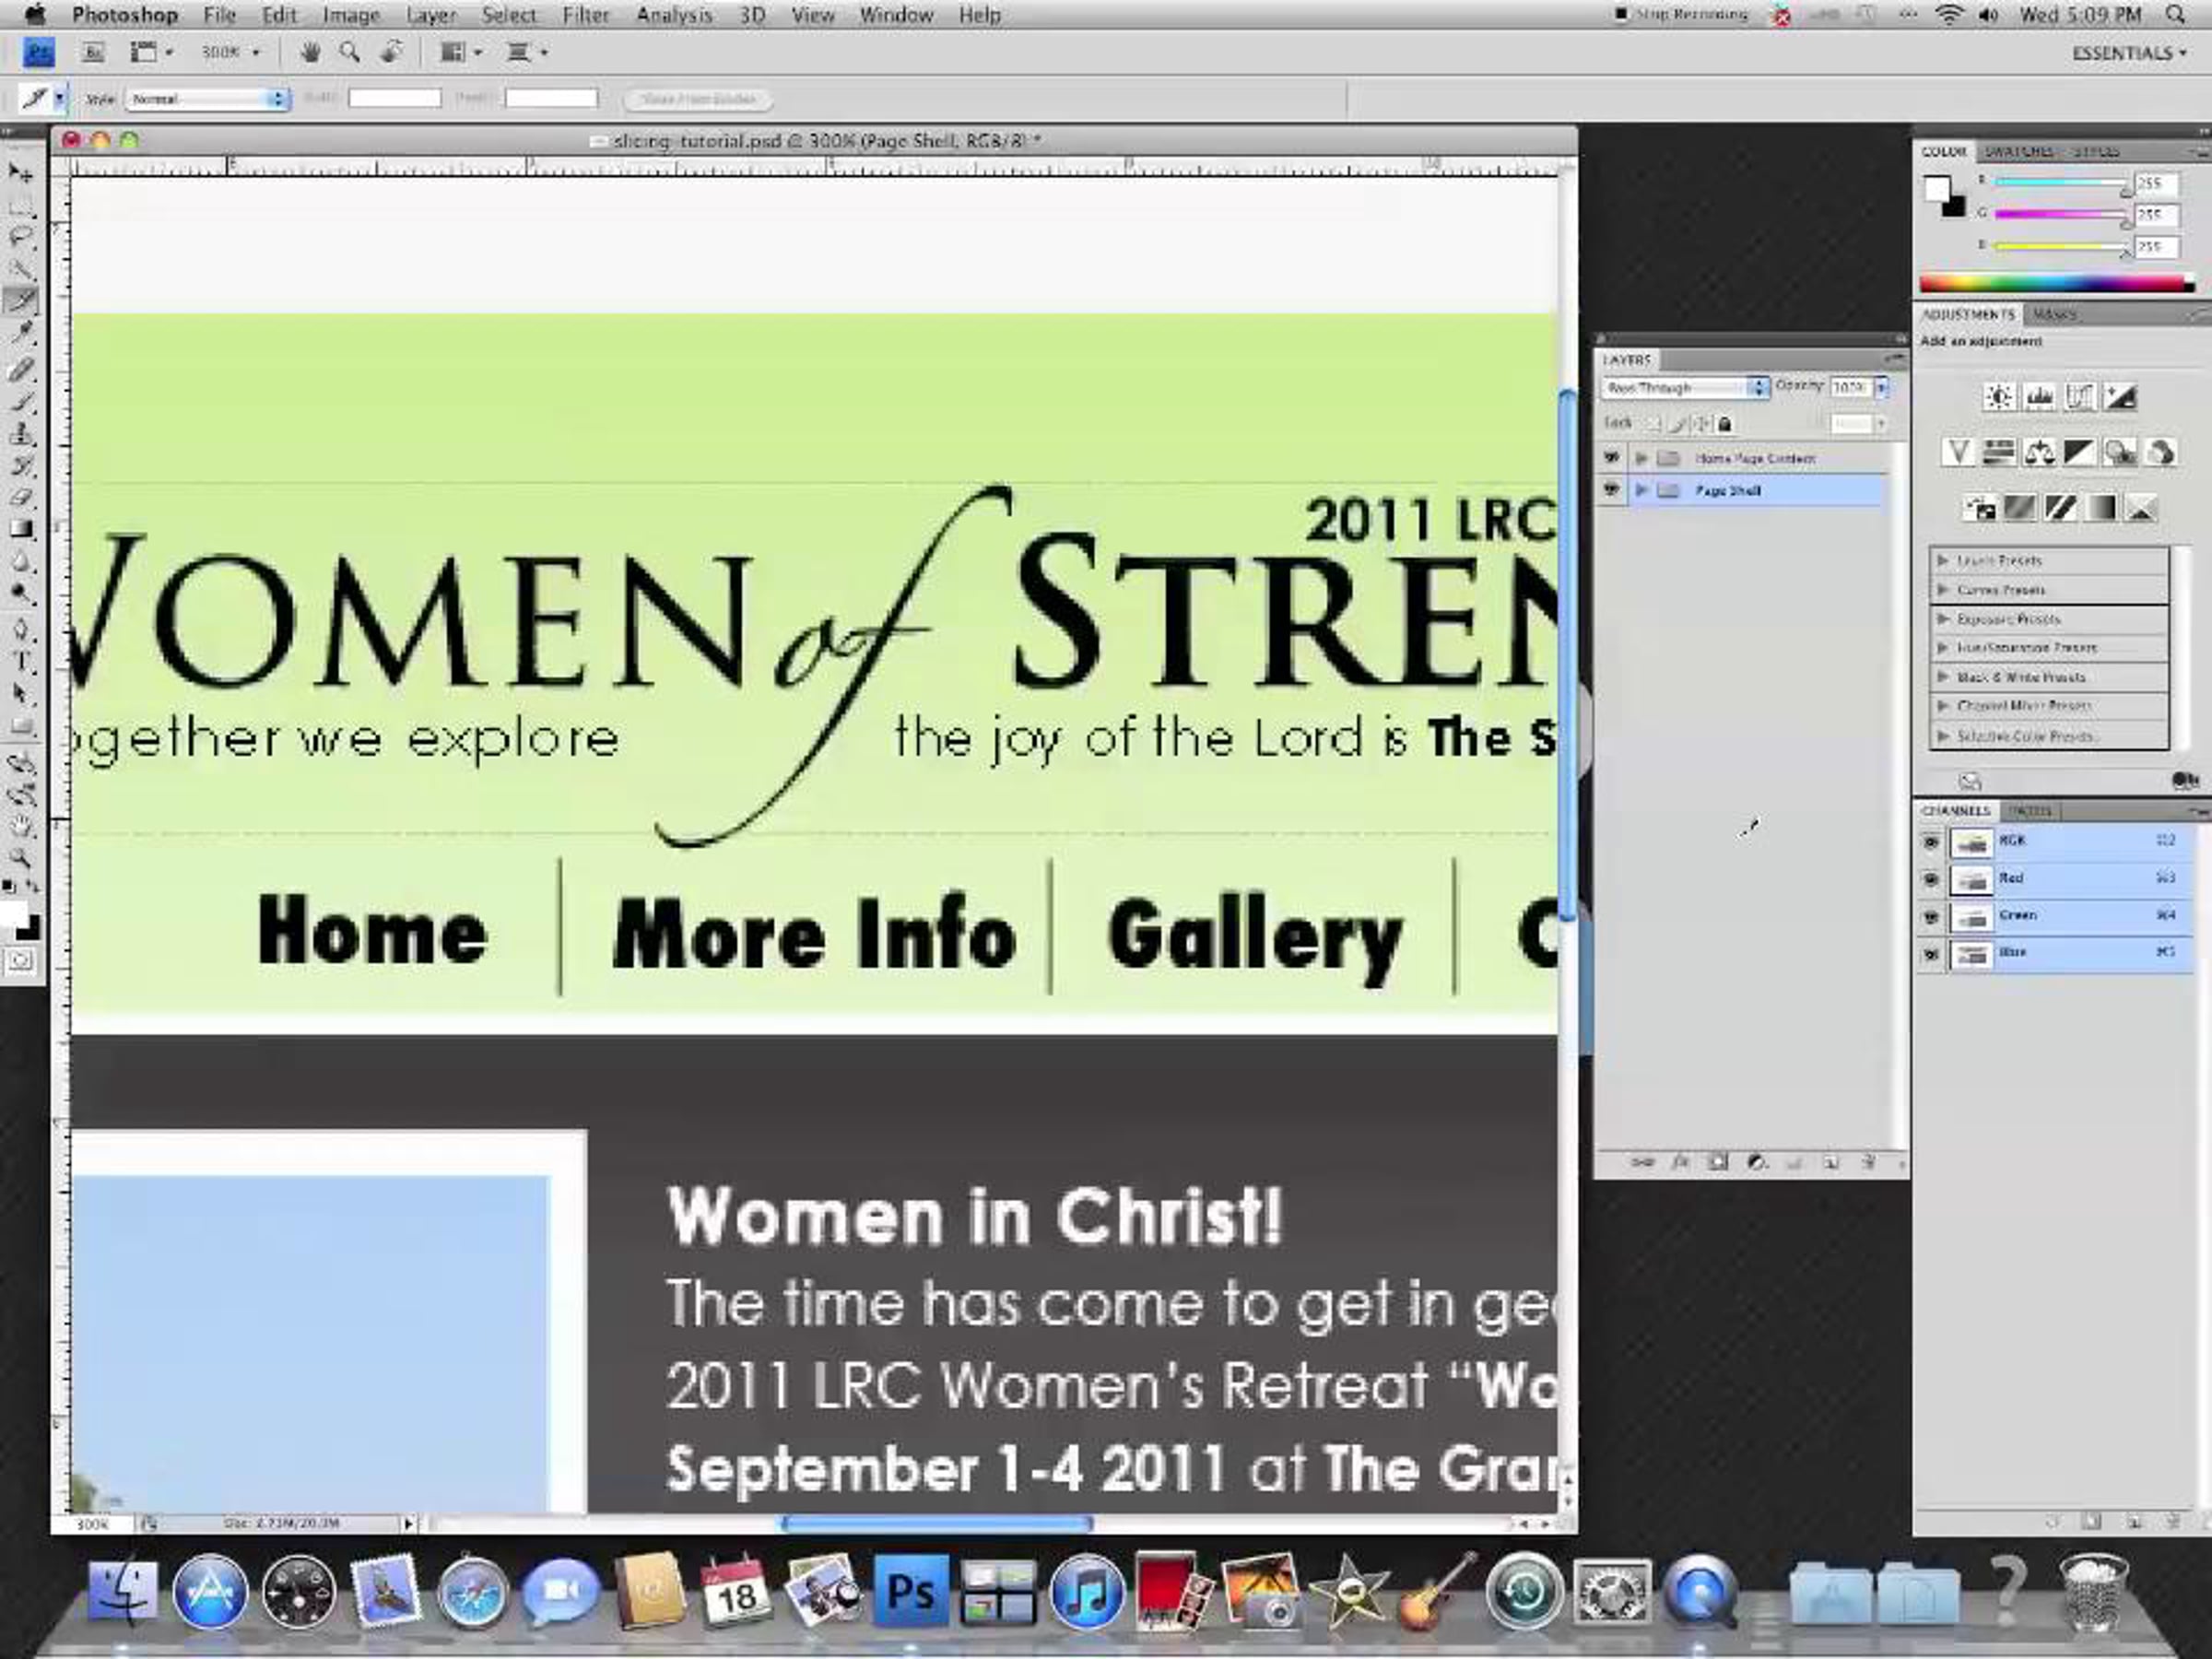The image size is (2212, 1659).
Task: Expand the Page Shell layer group
Action: 1641,490
